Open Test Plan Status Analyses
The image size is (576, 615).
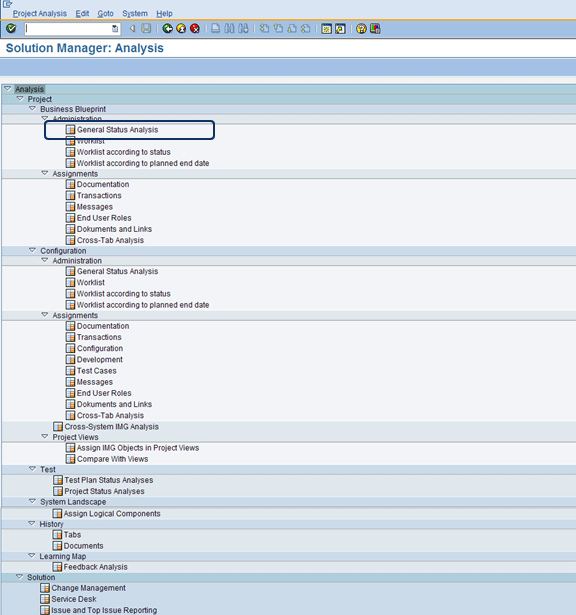[109, 480]
